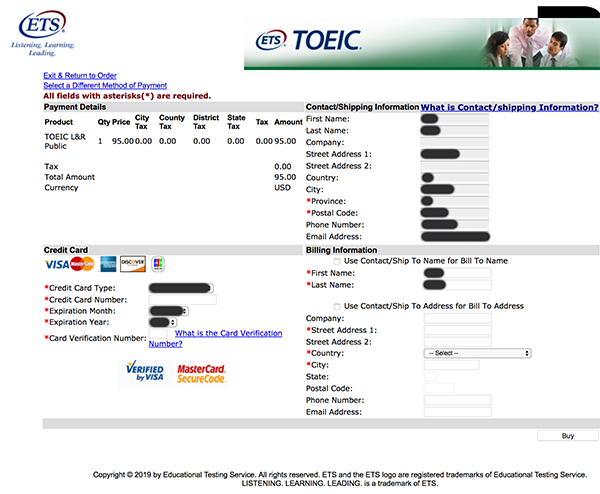
Task: Click the billing Phone Number field
Action: 457,400
